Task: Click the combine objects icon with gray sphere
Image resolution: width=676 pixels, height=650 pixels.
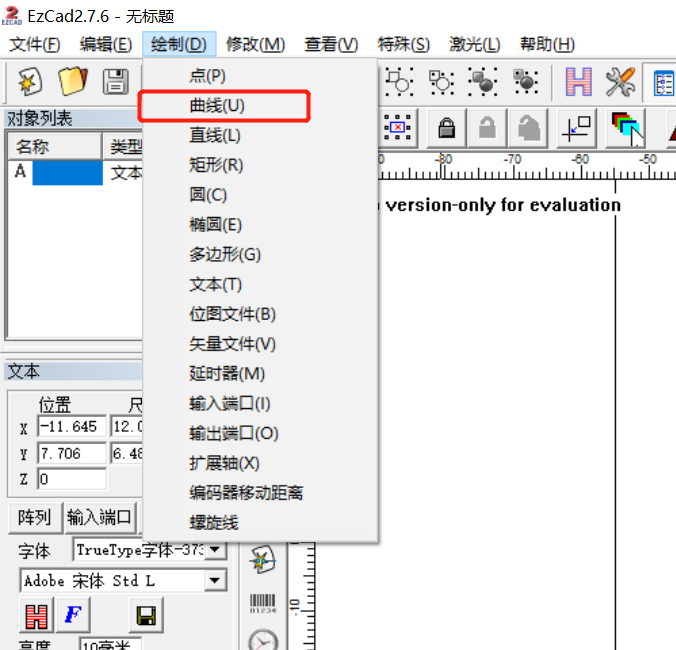Action: coord(483,81)
